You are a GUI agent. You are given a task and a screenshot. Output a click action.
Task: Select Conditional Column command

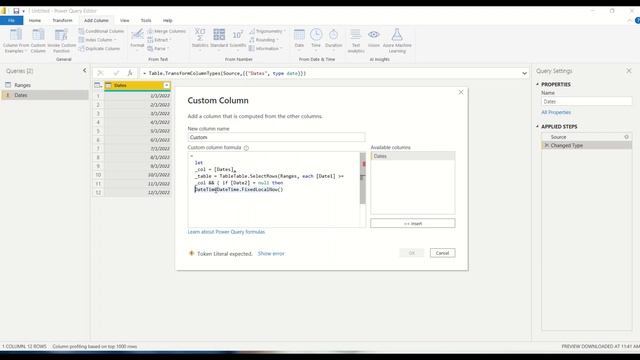[x=101, y=31]
